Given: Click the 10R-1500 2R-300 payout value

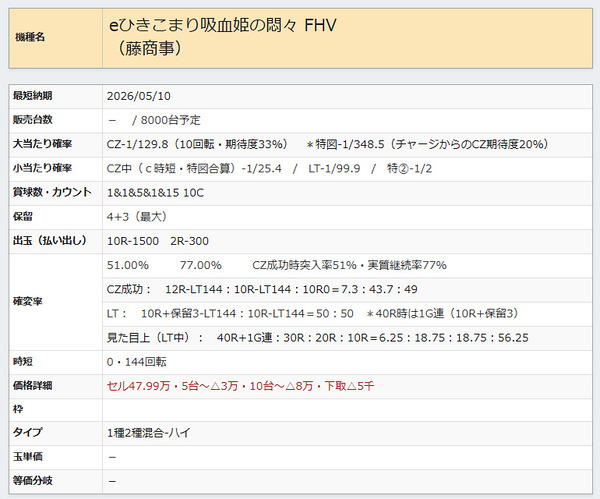Looking at the screenshot, I should pos(158,241).
